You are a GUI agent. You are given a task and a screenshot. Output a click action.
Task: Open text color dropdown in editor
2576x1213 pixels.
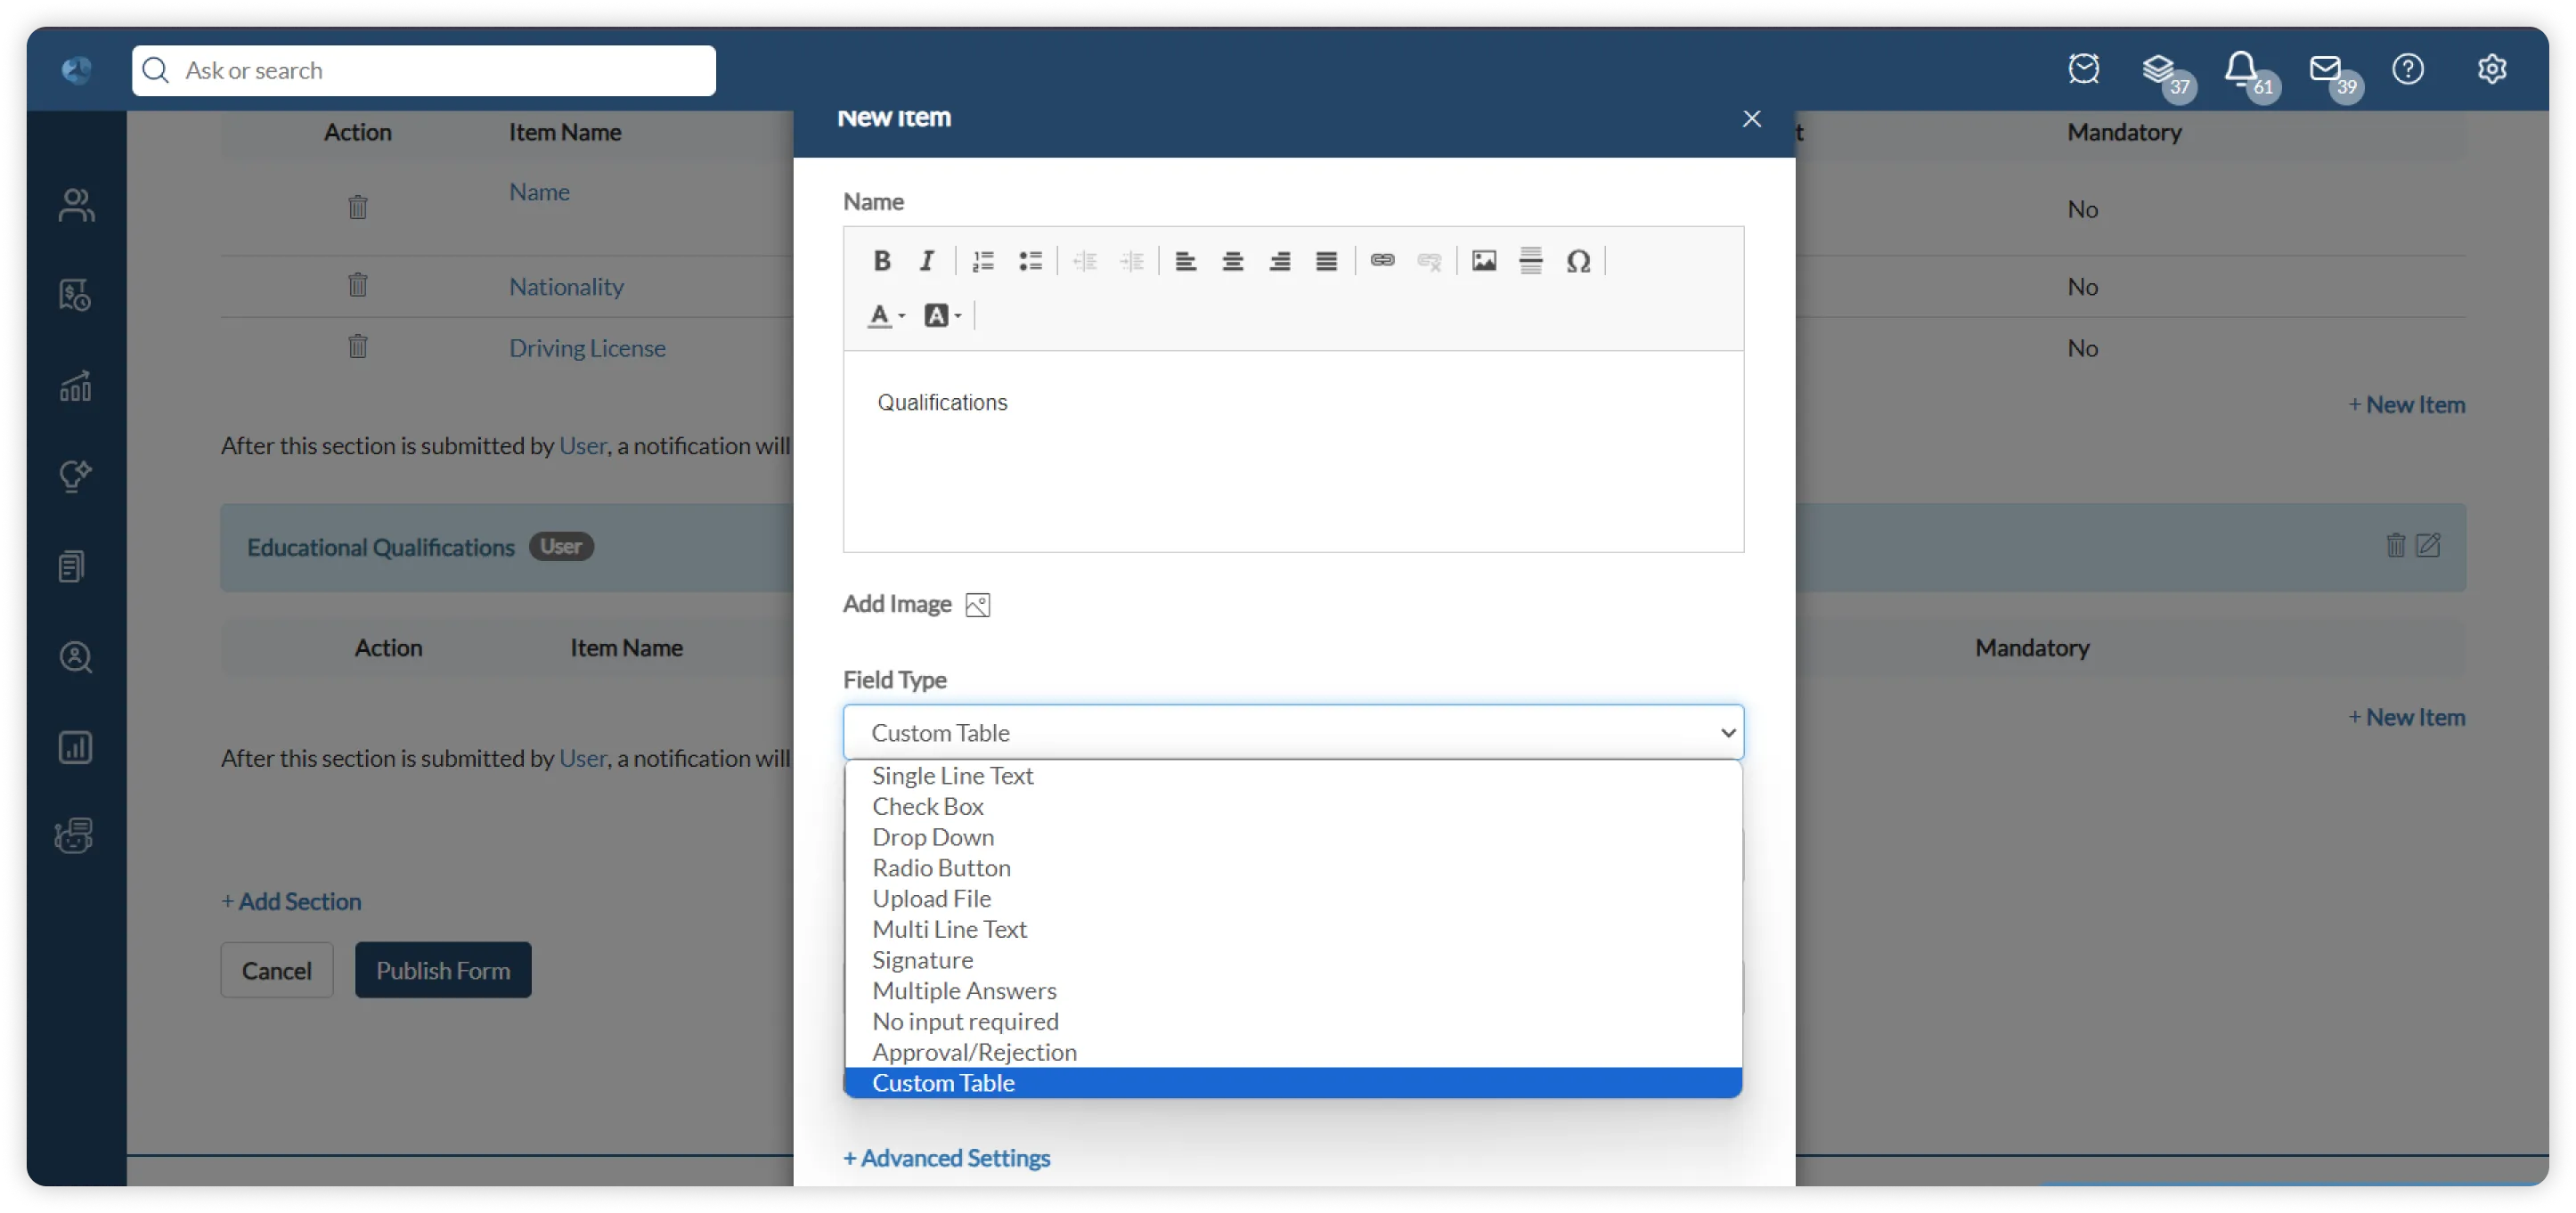885,316
